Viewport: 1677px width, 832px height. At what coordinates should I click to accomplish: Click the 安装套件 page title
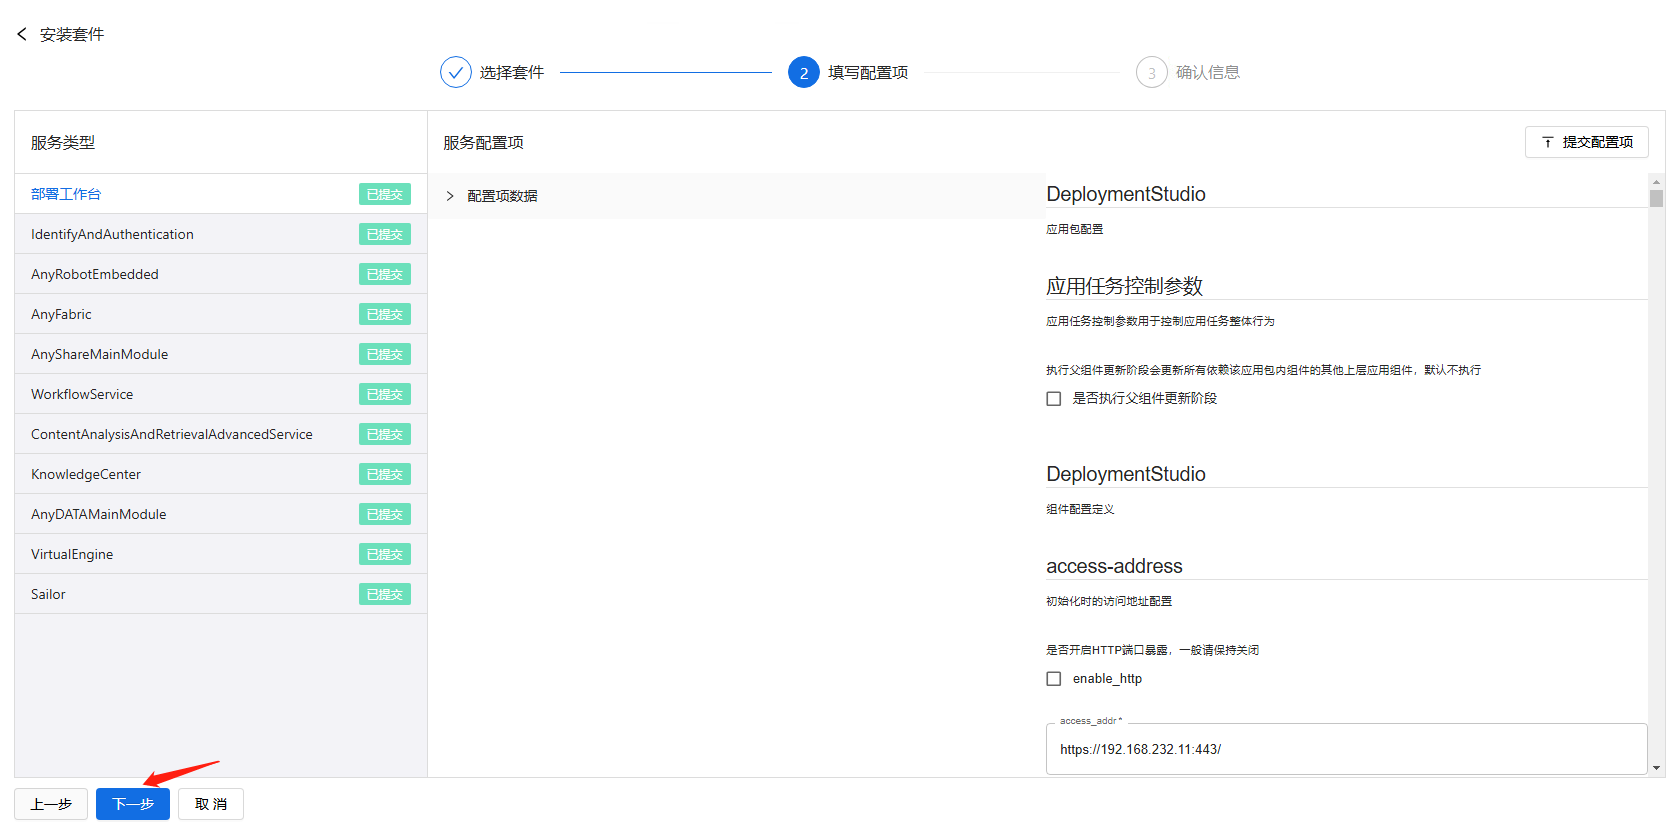tap(72, 34)
